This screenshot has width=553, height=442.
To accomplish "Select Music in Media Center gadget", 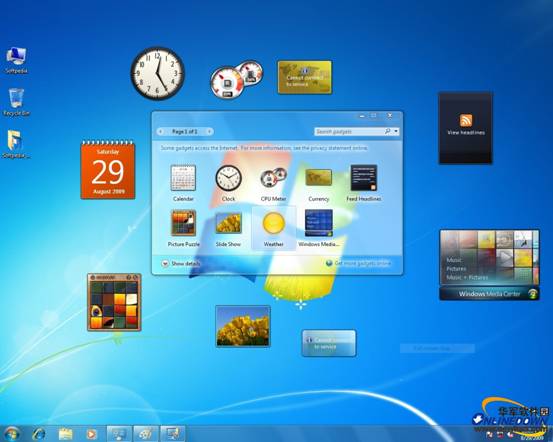I will click(454, 260).
